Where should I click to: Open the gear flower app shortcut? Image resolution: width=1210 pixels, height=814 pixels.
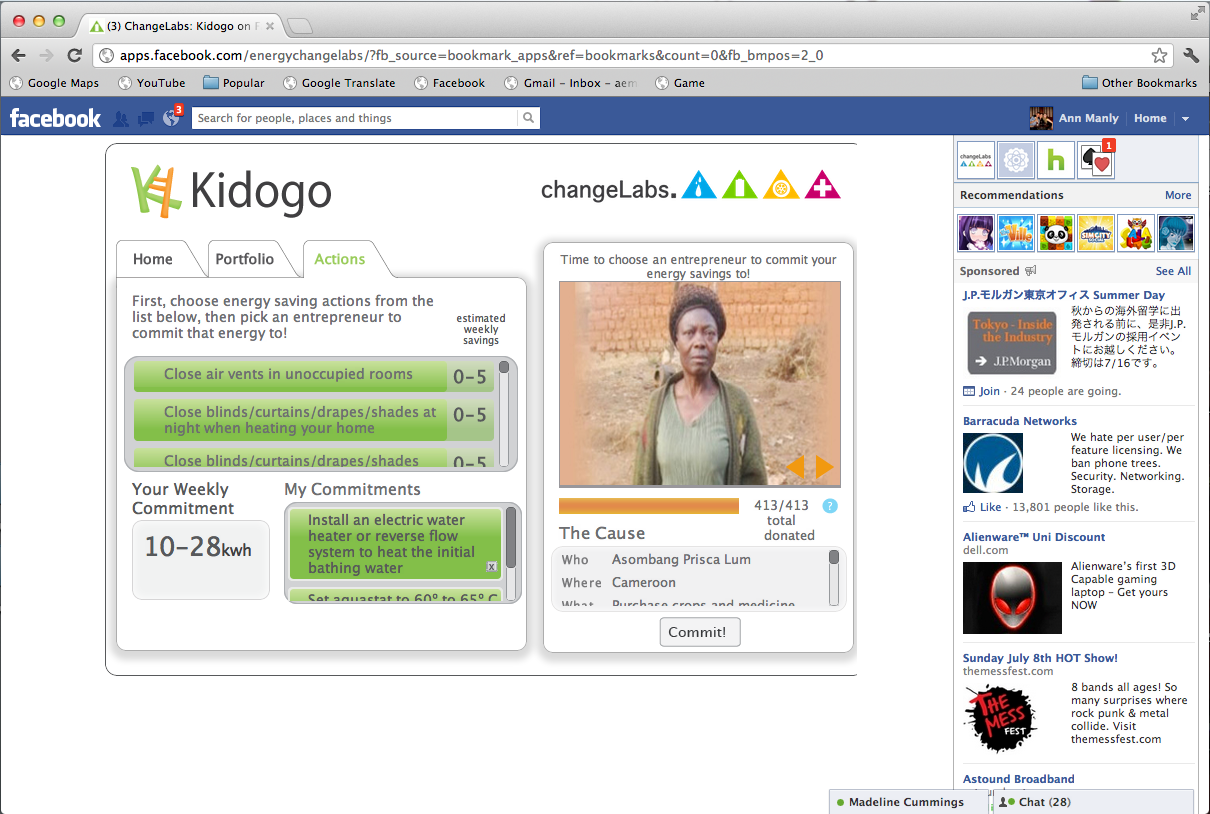click(1015, 160)
